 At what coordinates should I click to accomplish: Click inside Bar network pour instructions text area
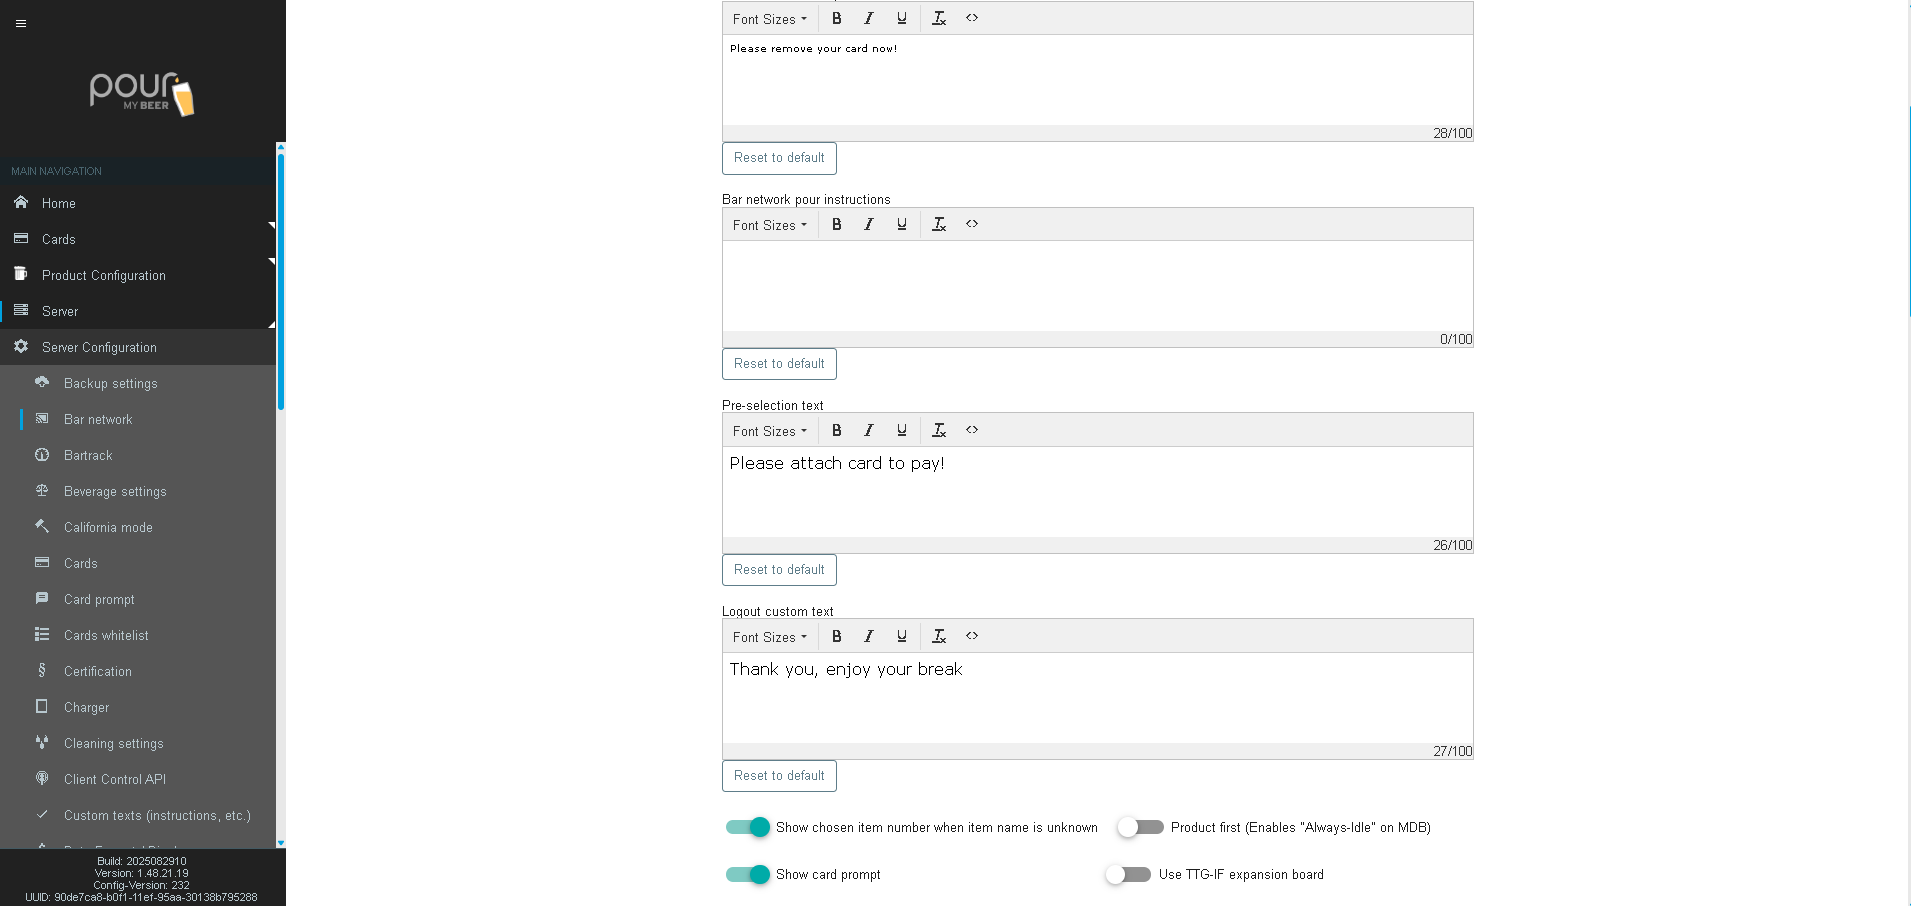pos(1097,285)
